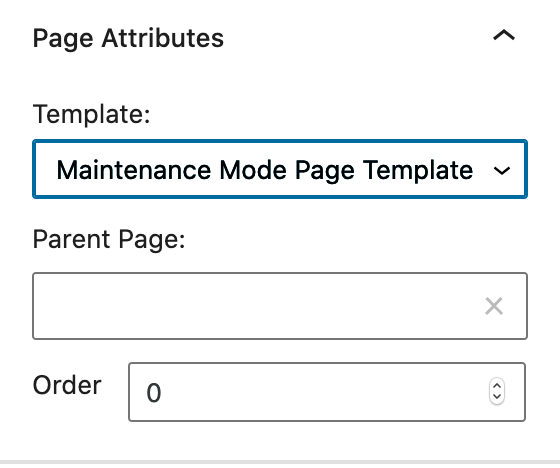Increase Order value with up arrow
560x468 pixels.
pos(497,387)
